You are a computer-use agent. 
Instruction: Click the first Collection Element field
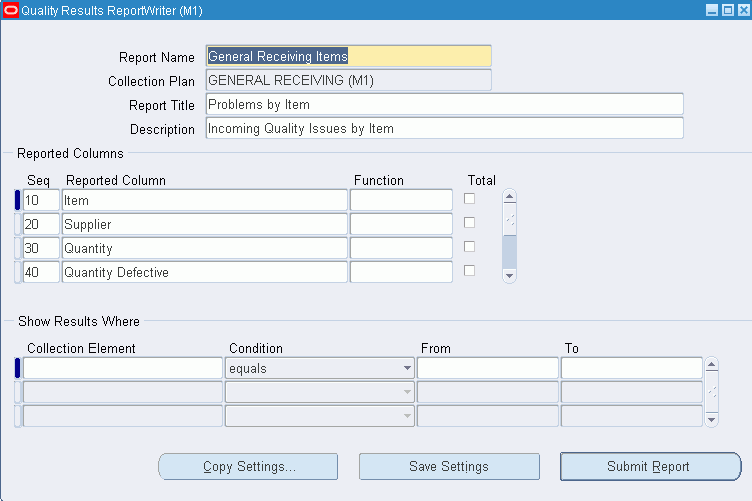coord(123,368)
